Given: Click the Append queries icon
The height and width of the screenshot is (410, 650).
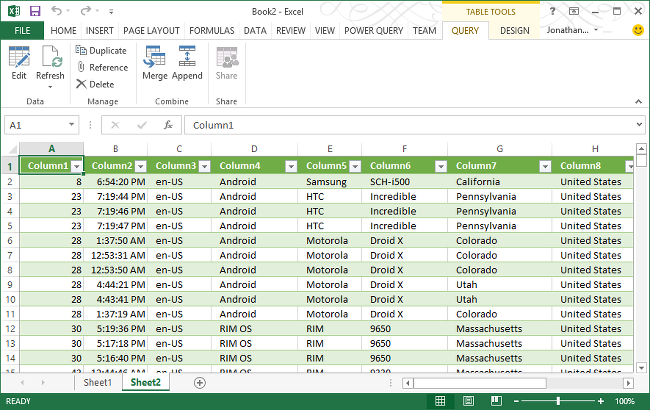Looking at the screenshot, I should (x=187, y=57).
